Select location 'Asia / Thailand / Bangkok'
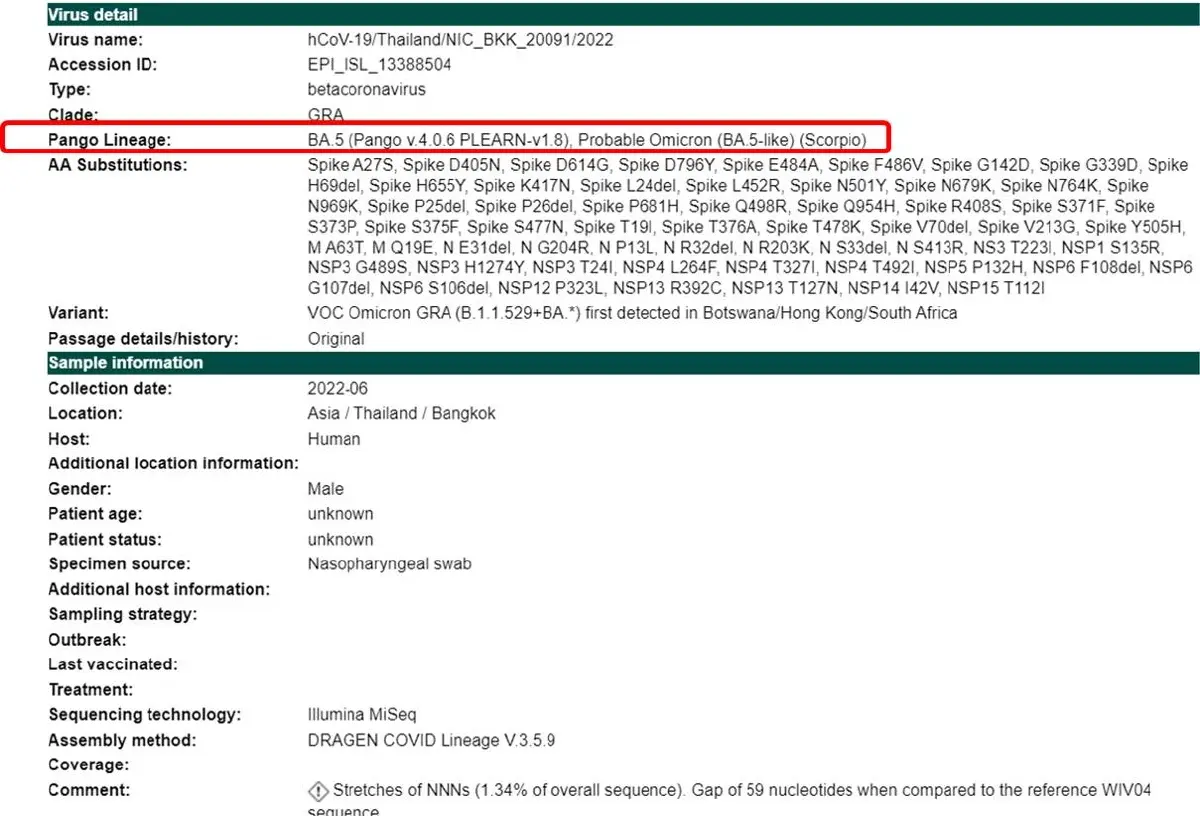Screen dimensions: 1200x816 (401, 413)
